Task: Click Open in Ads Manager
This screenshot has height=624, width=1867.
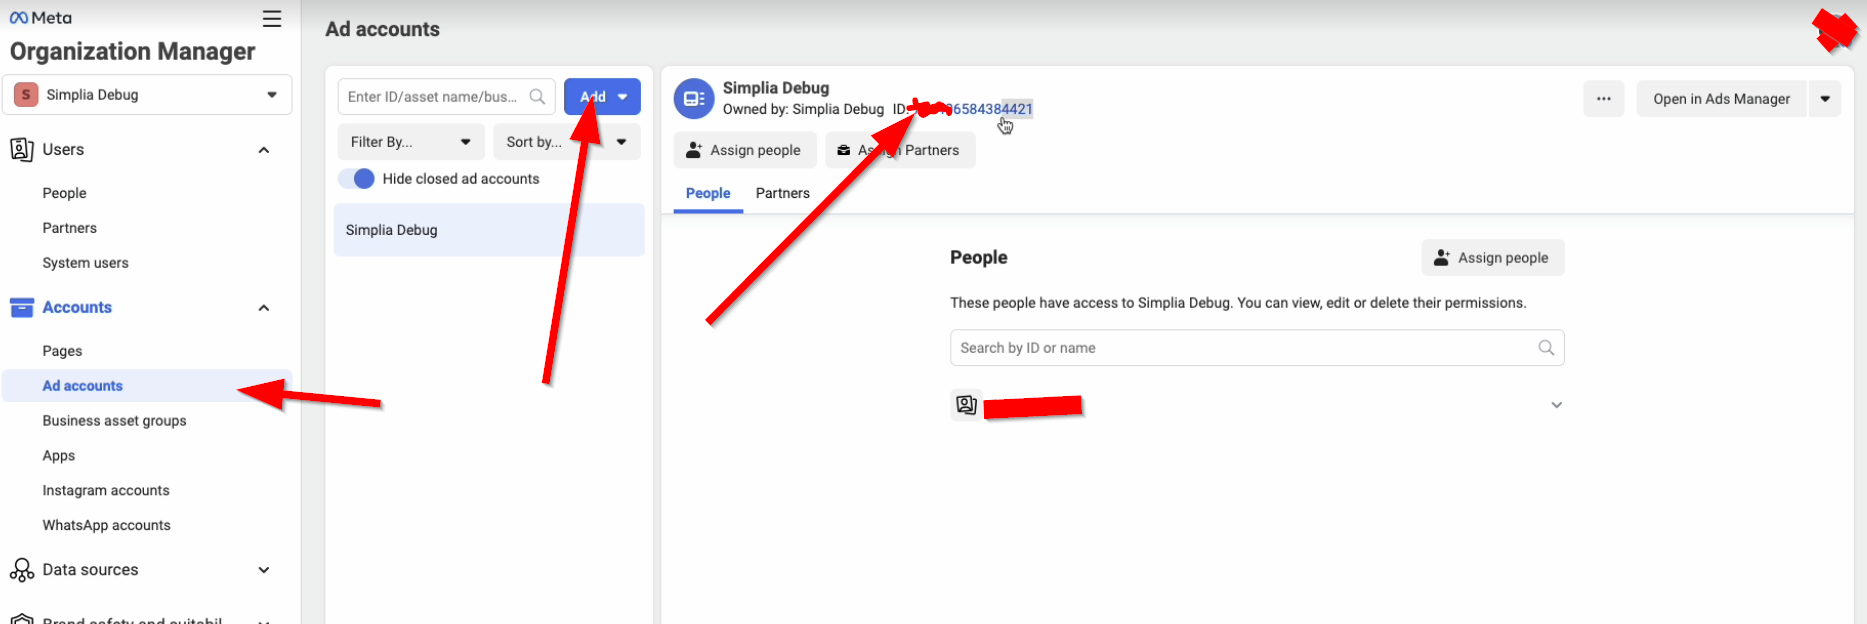Action: pyautogui.click(x=1722, y=99)
